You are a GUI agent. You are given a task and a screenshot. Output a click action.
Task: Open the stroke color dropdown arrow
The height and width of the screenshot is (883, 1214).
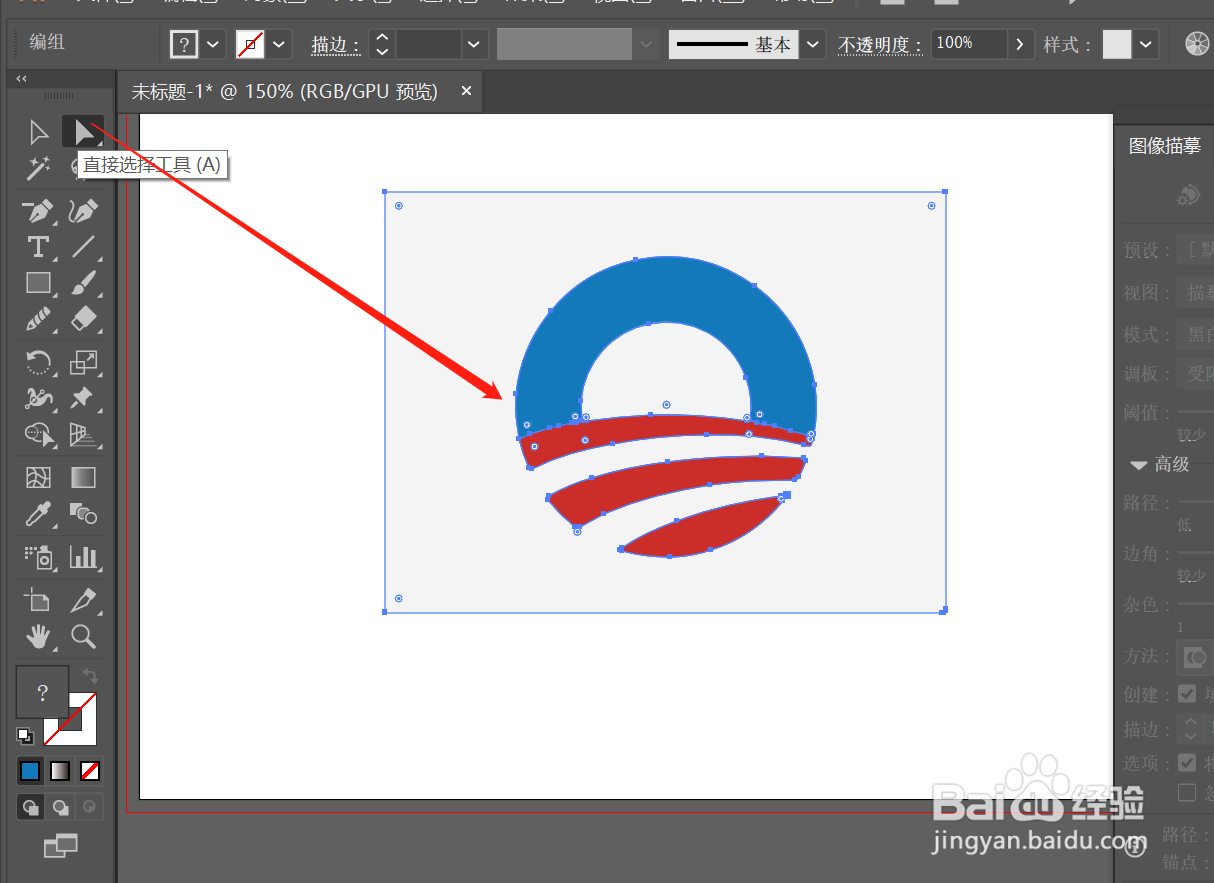[x=279, y=44]
